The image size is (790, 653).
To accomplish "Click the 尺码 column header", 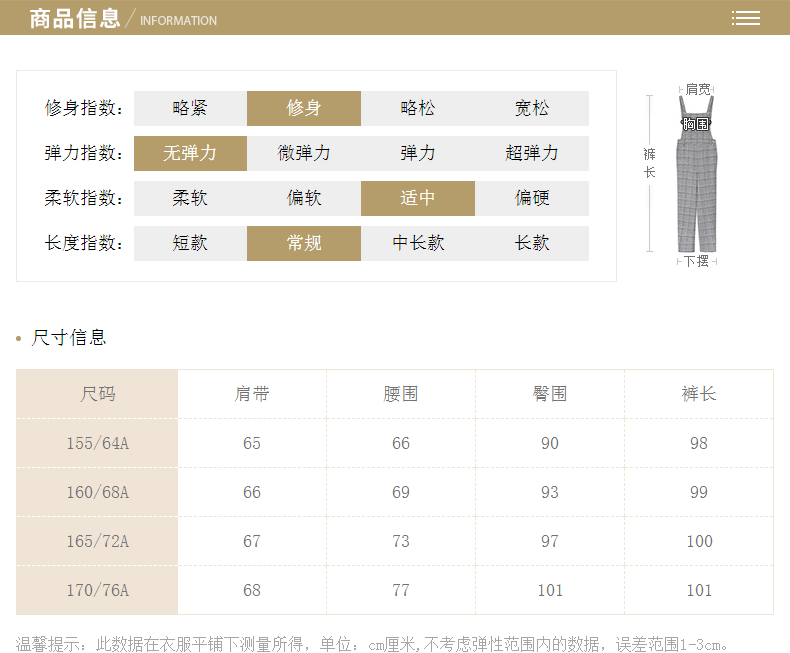I will click(98, 394).
